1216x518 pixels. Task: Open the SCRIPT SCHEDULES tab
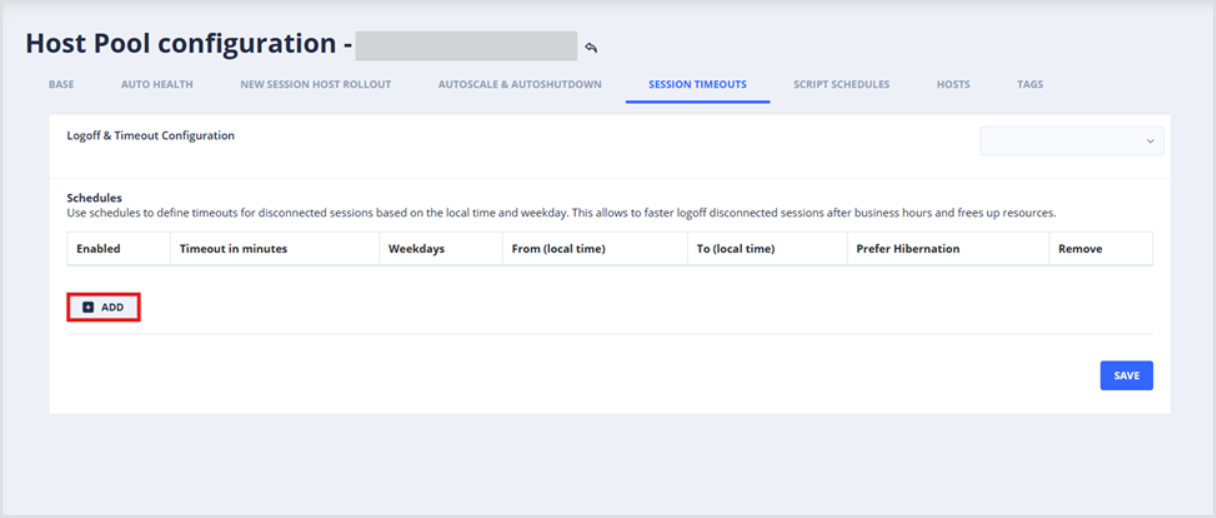(841, 85)
